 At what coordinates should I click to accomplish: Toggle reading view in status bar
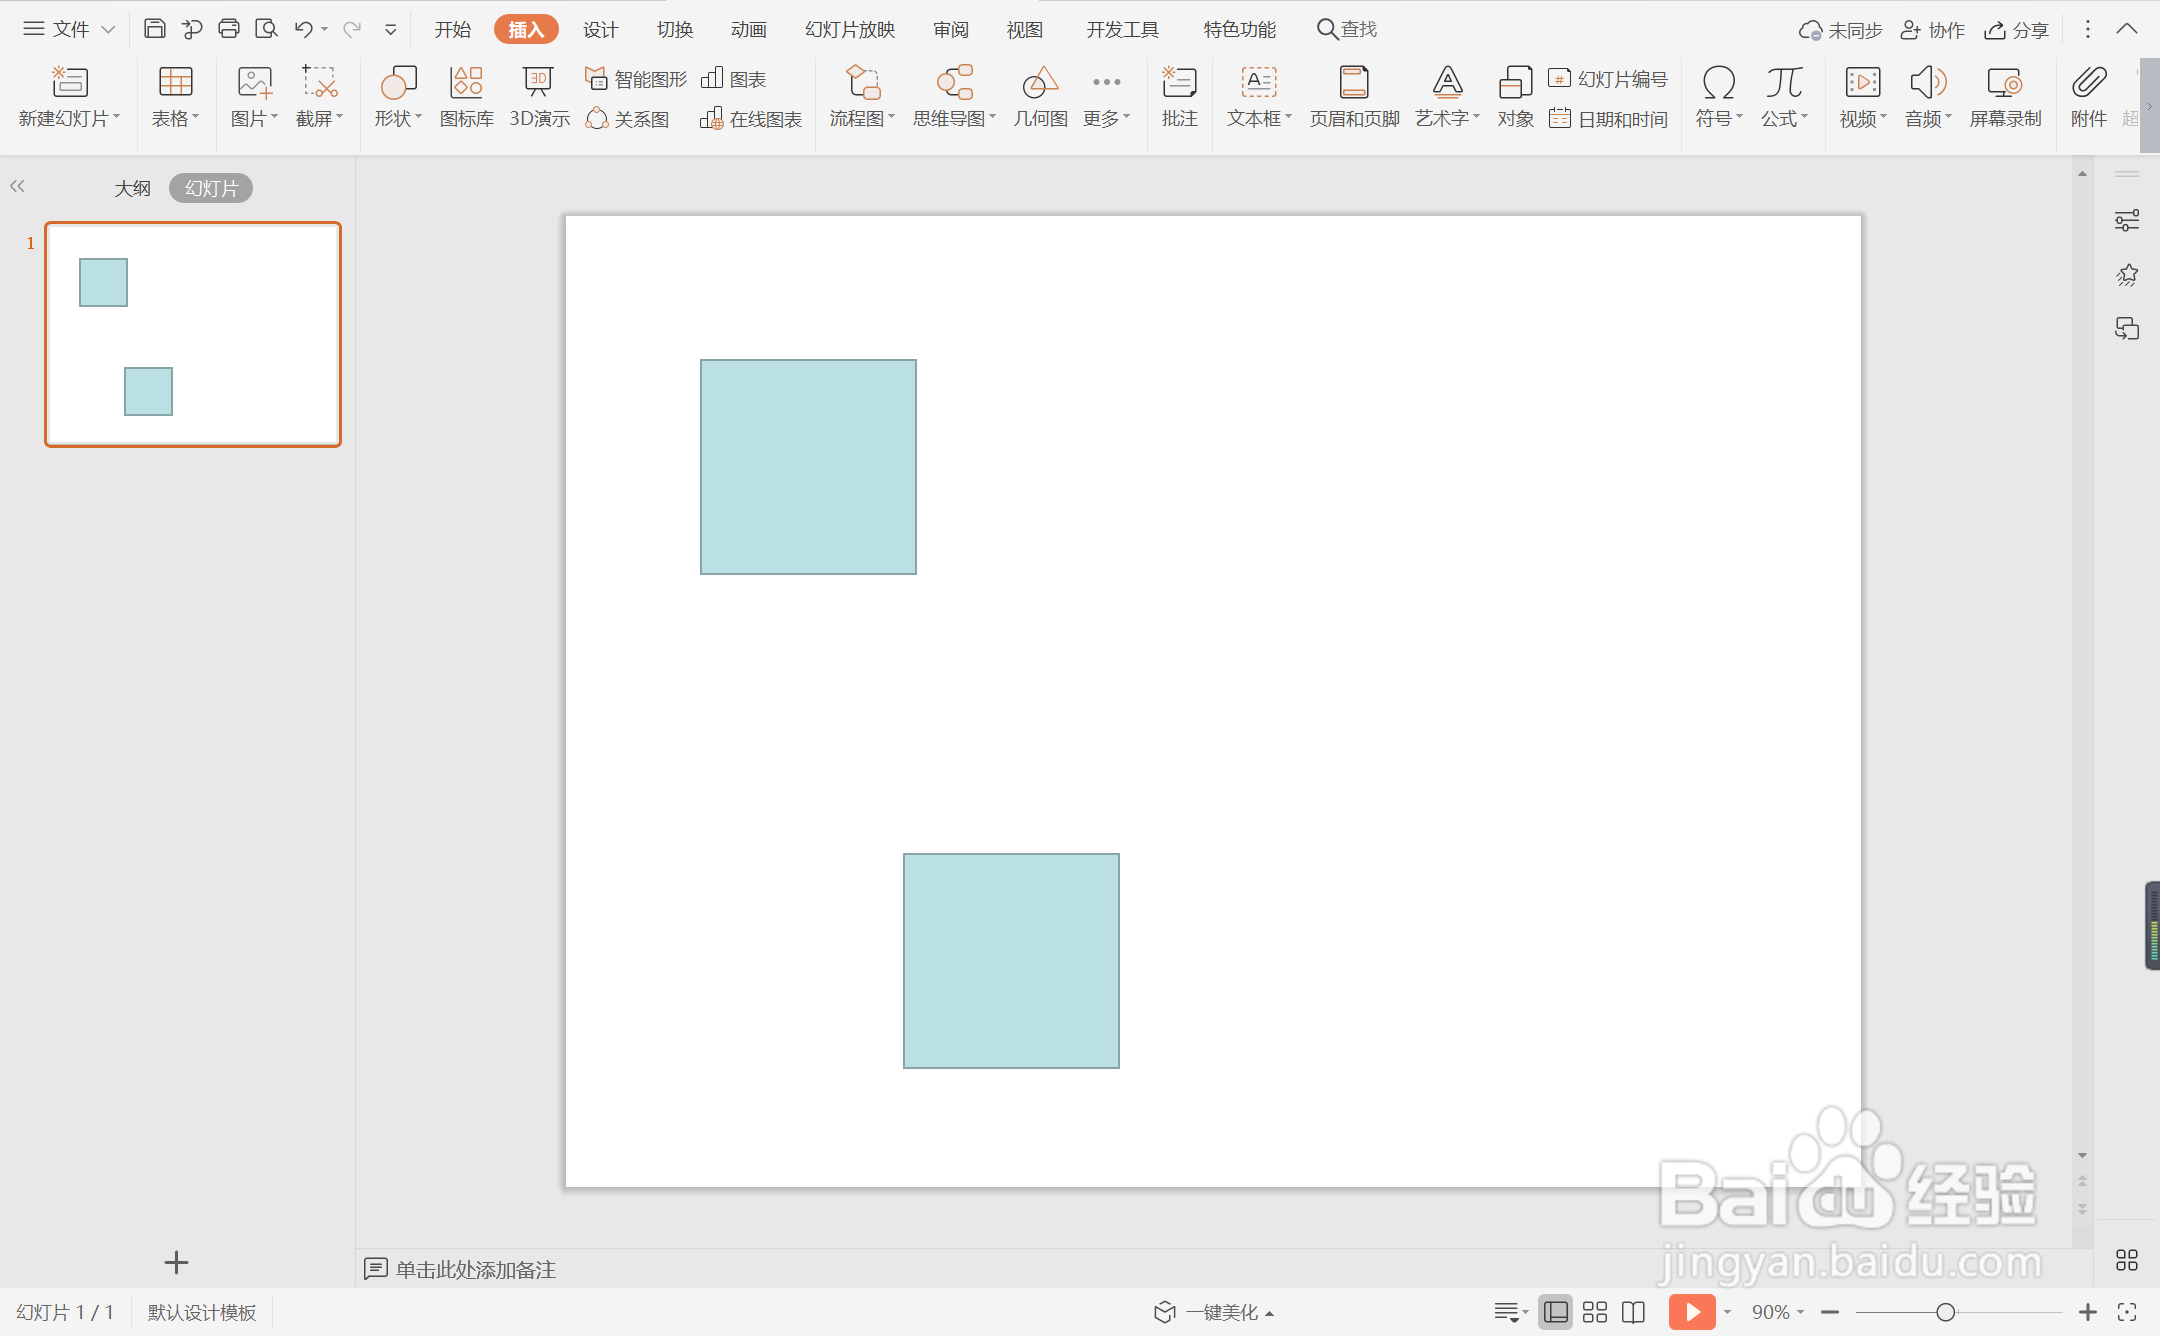[x=1633, y=1312]
